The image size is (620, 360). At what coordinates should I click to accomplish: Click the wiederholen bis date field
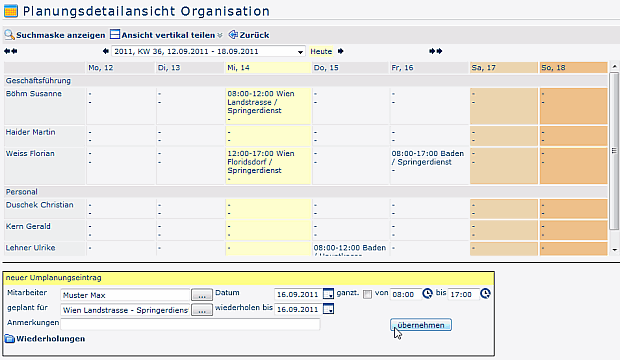[x=298, y=309]
